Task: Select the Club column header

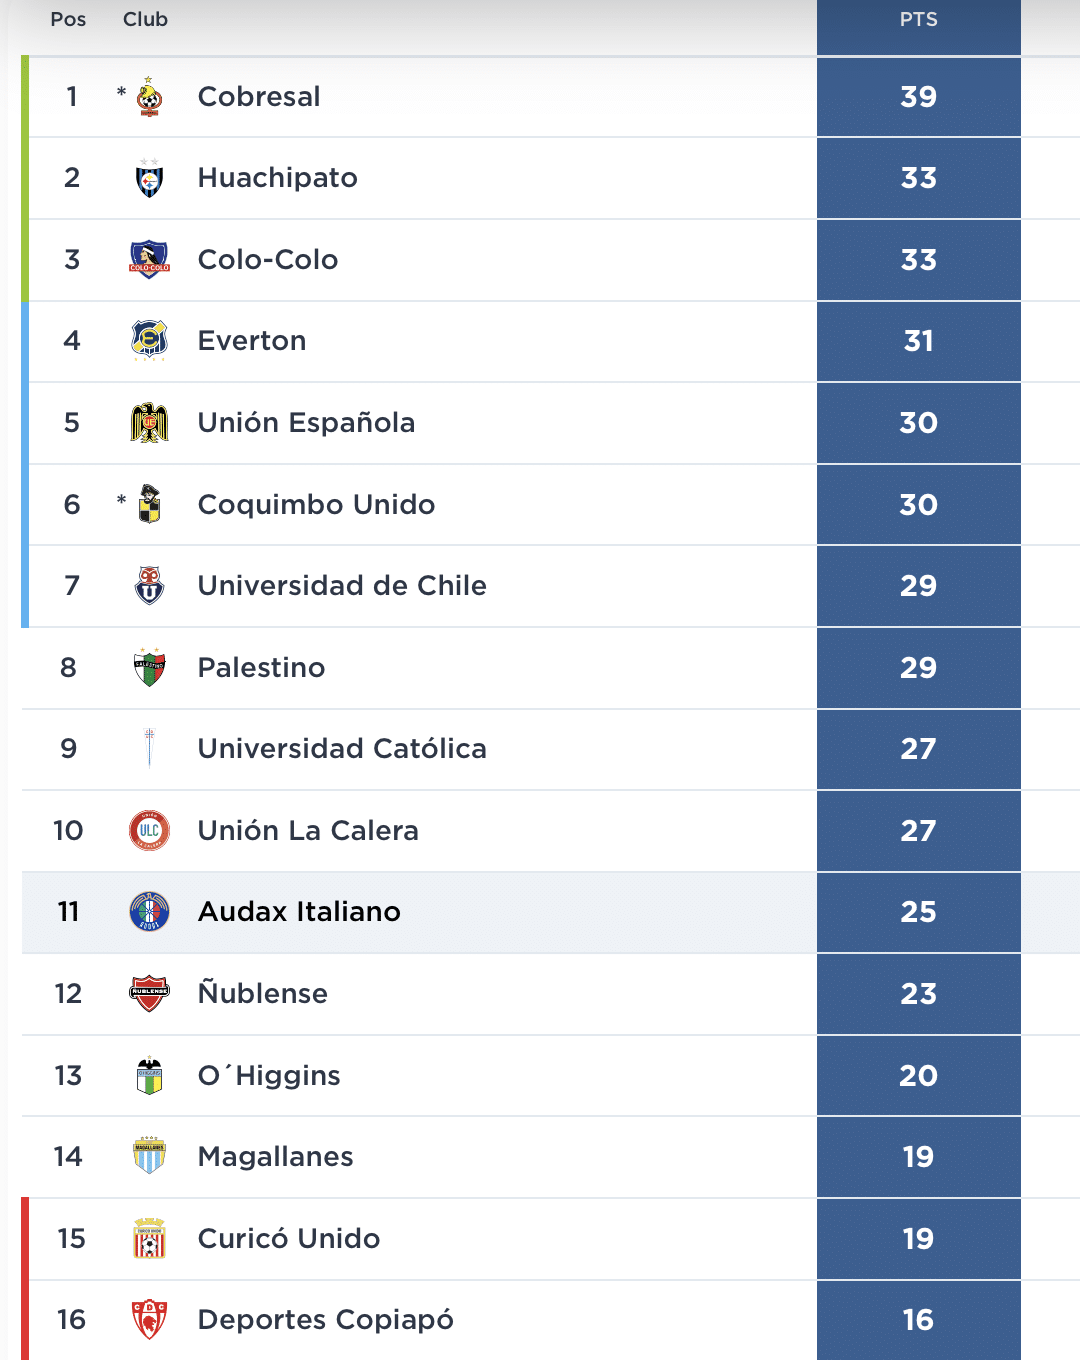Action: click(x=145, y=20)
